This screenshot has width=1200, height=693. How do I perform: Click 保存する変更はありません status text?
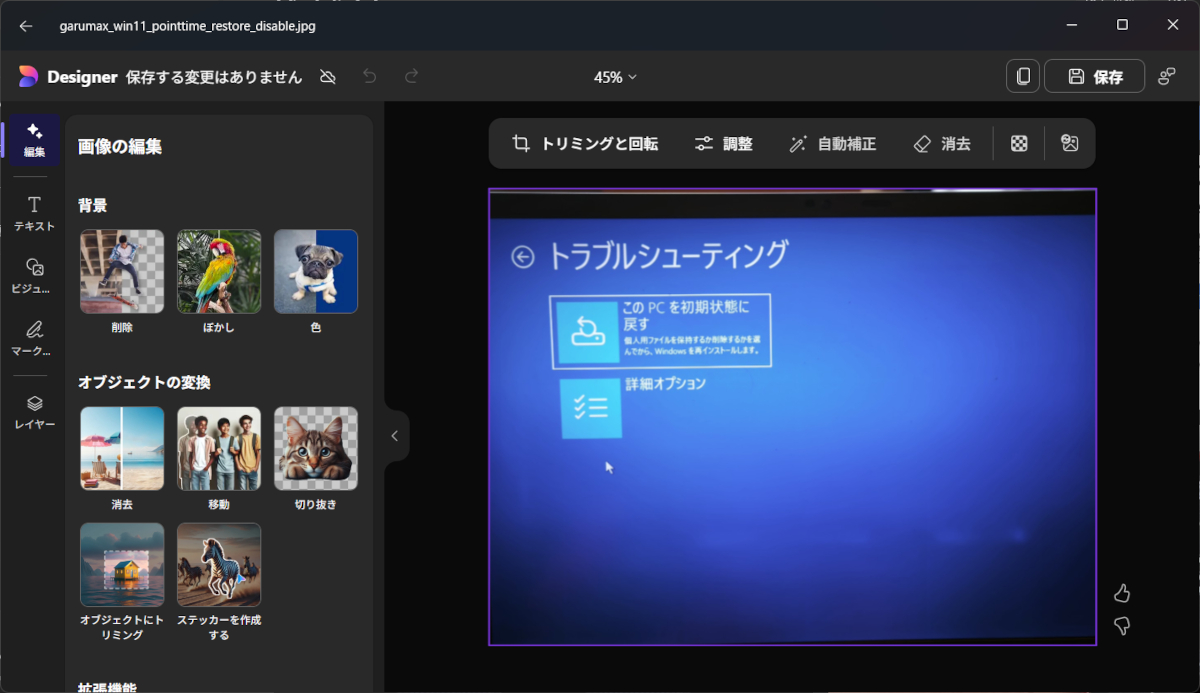point(214,77)
